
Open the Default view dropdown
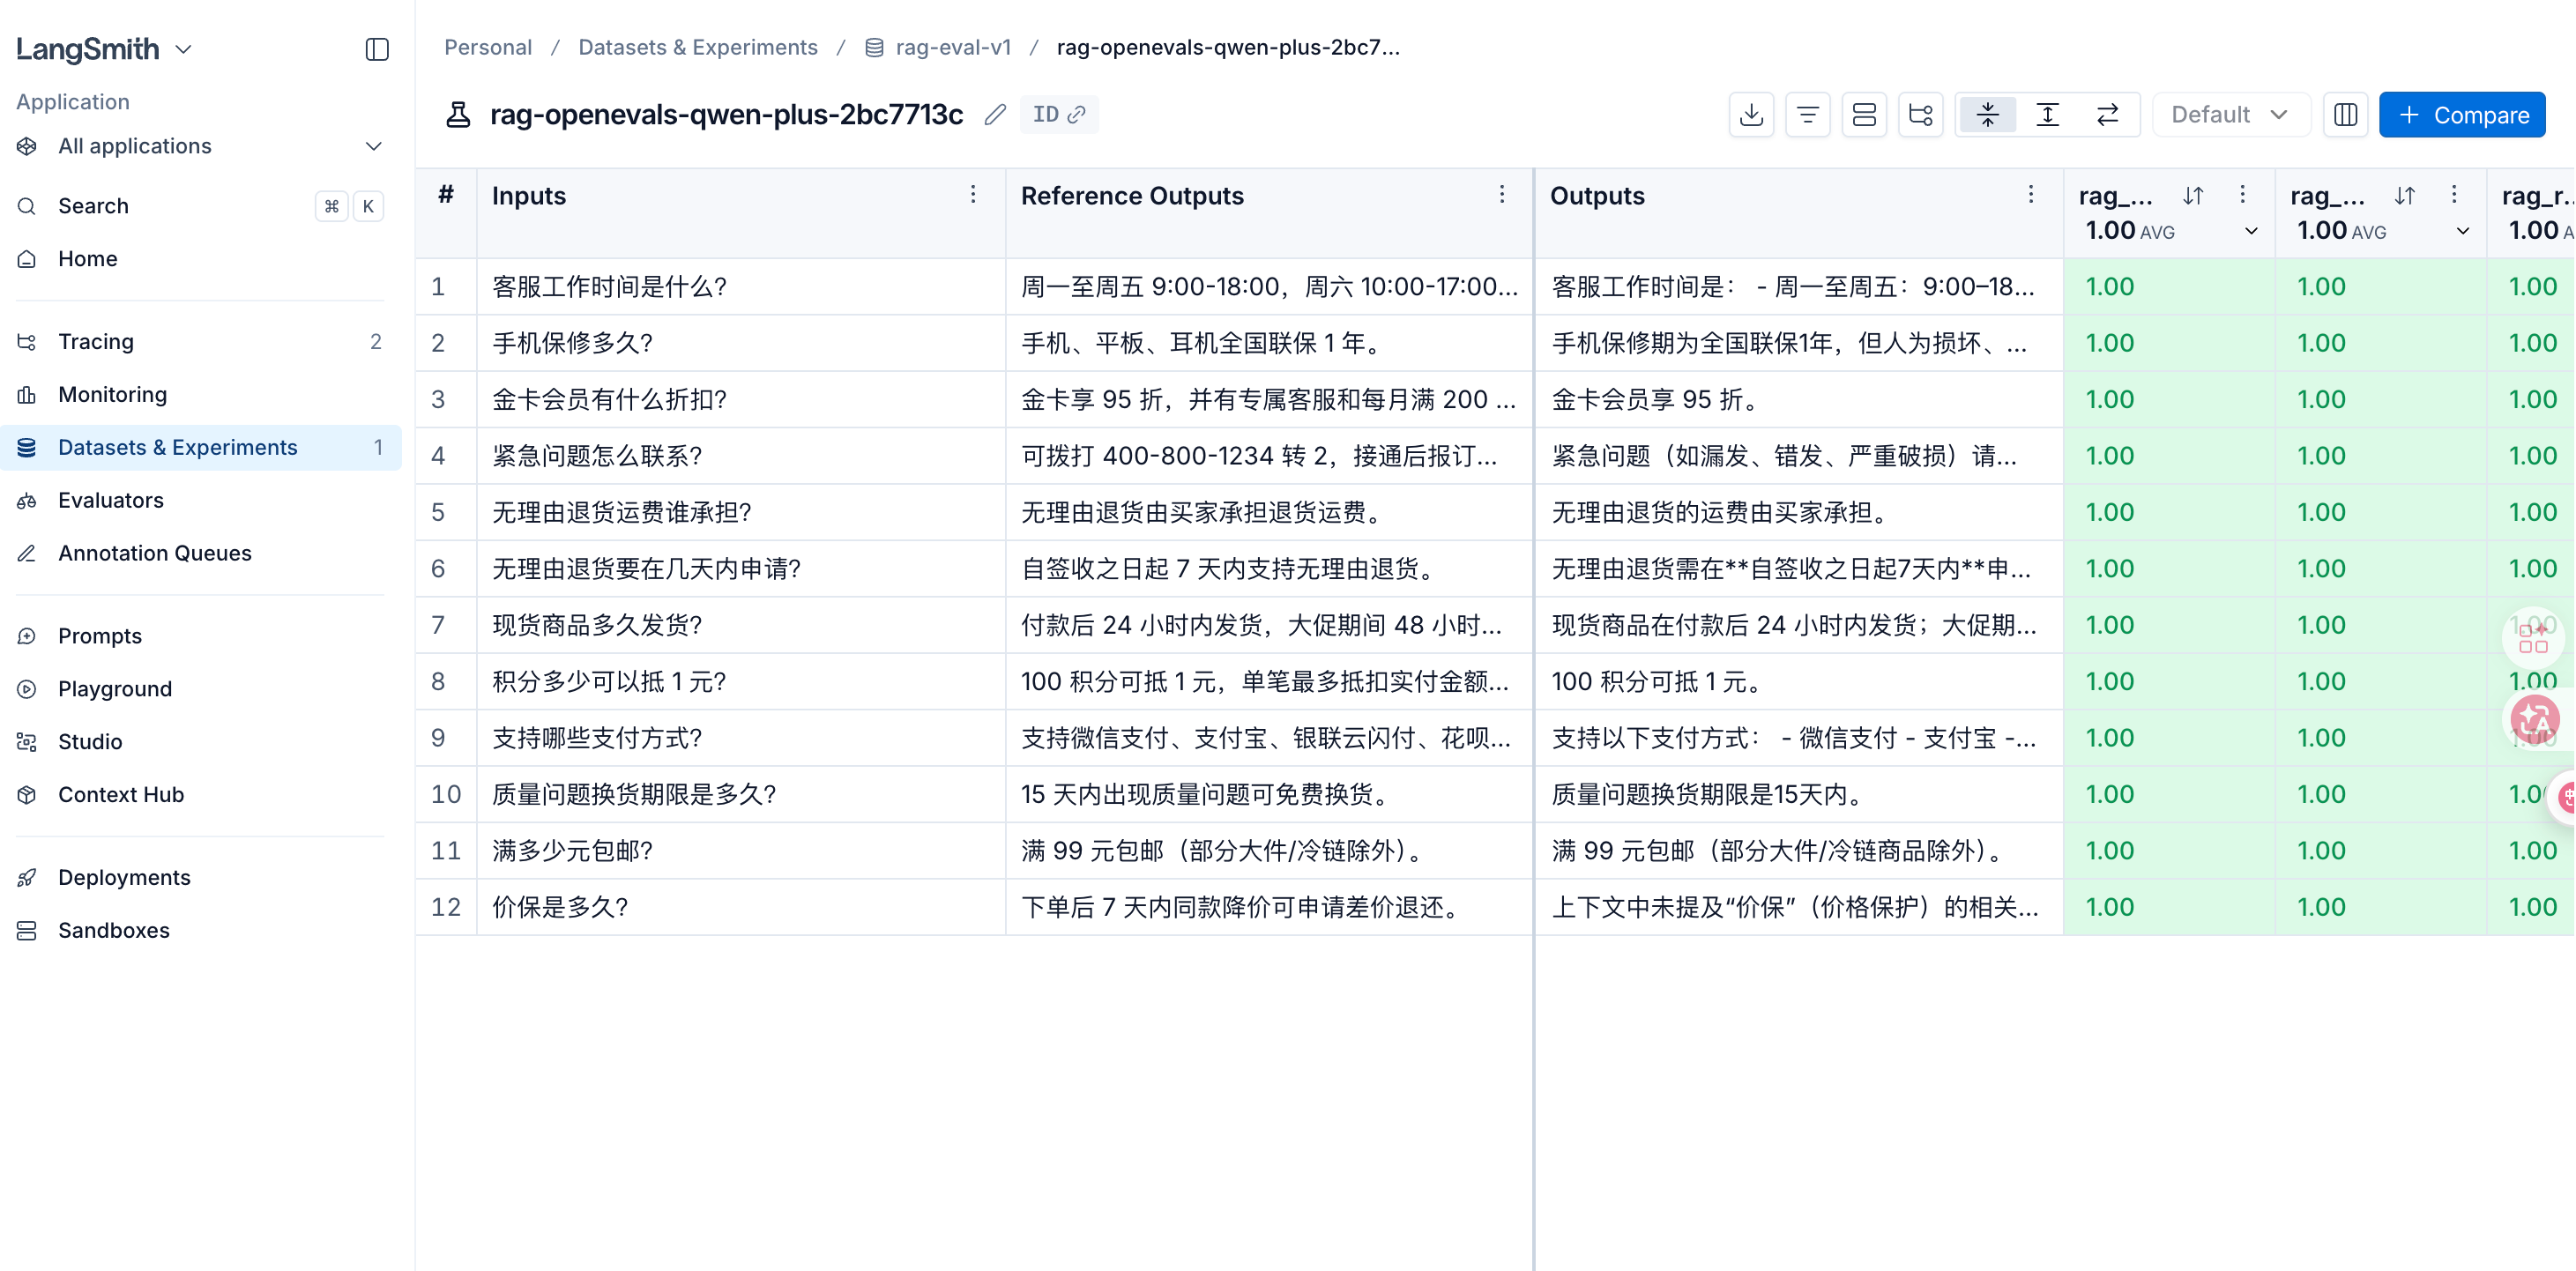tap(2230, 115)
